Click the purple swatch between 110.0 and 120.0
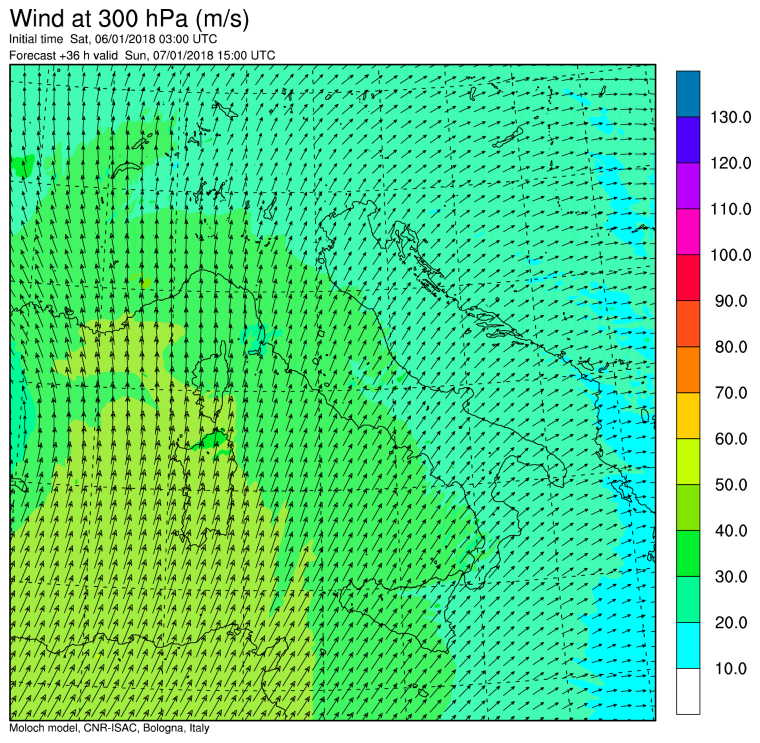Image resolution: width=760 pixels, height=743 pixels. (x=688, y=186)
